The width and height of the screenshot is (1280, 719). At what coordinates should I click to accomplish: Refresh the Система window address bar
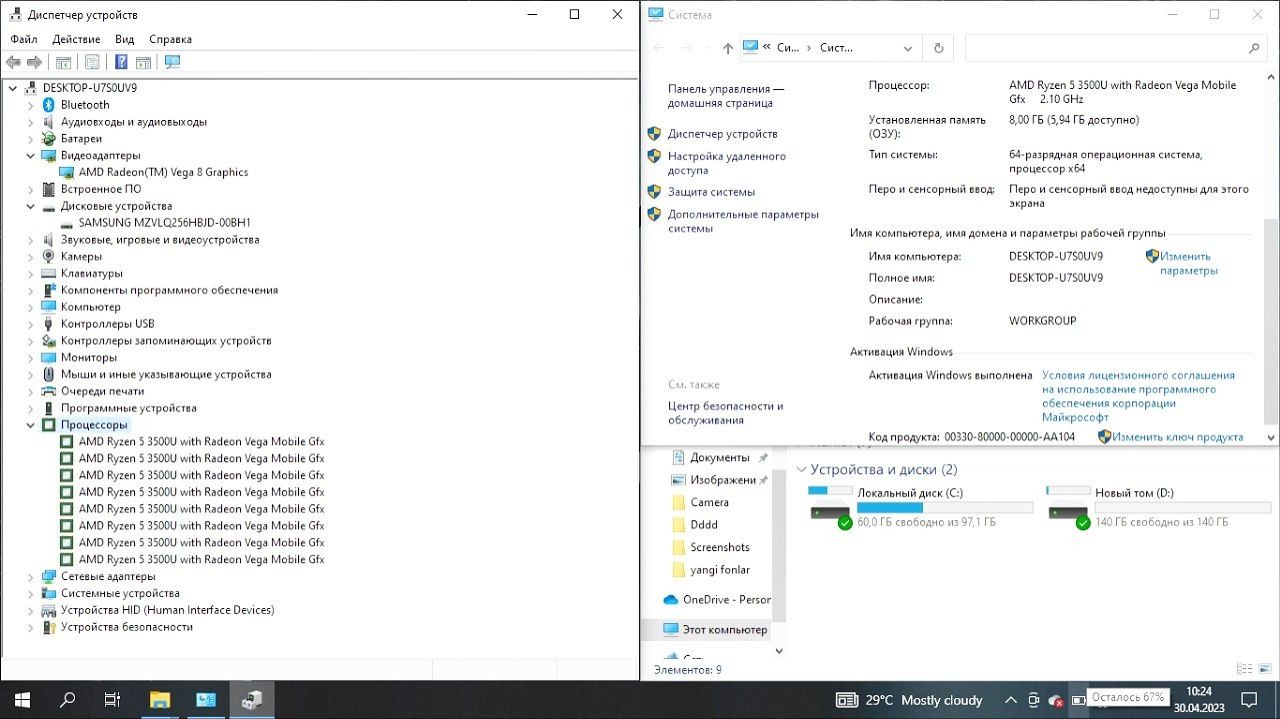(938, 48)
